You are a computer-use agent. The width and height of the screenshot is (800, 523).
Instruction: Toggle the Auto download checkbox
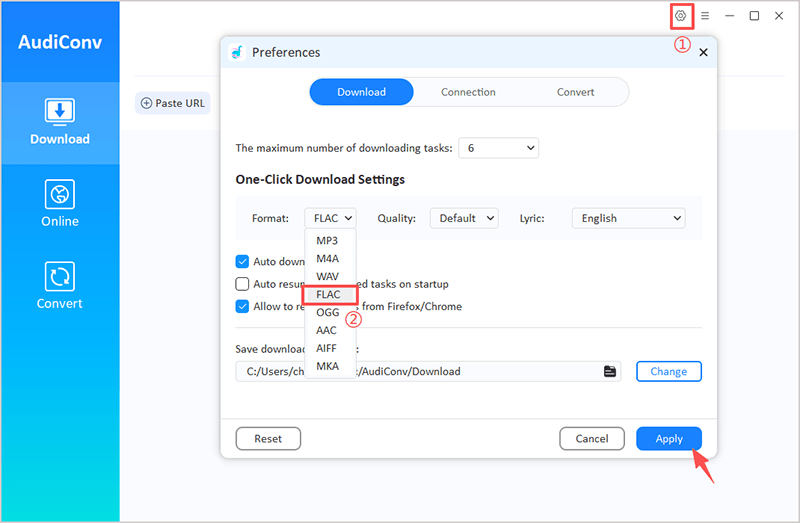[x=242, y=262]
